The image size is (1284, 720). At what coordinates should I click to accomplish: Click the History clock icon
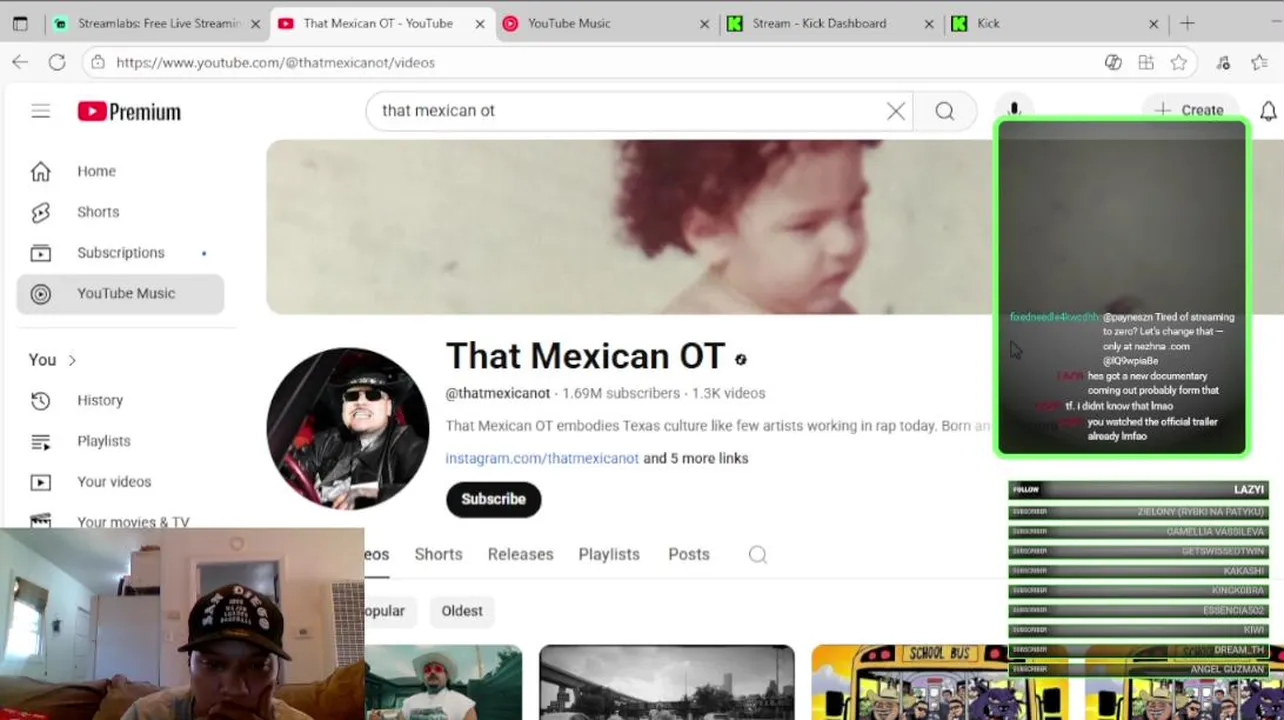tap(40, 401)
